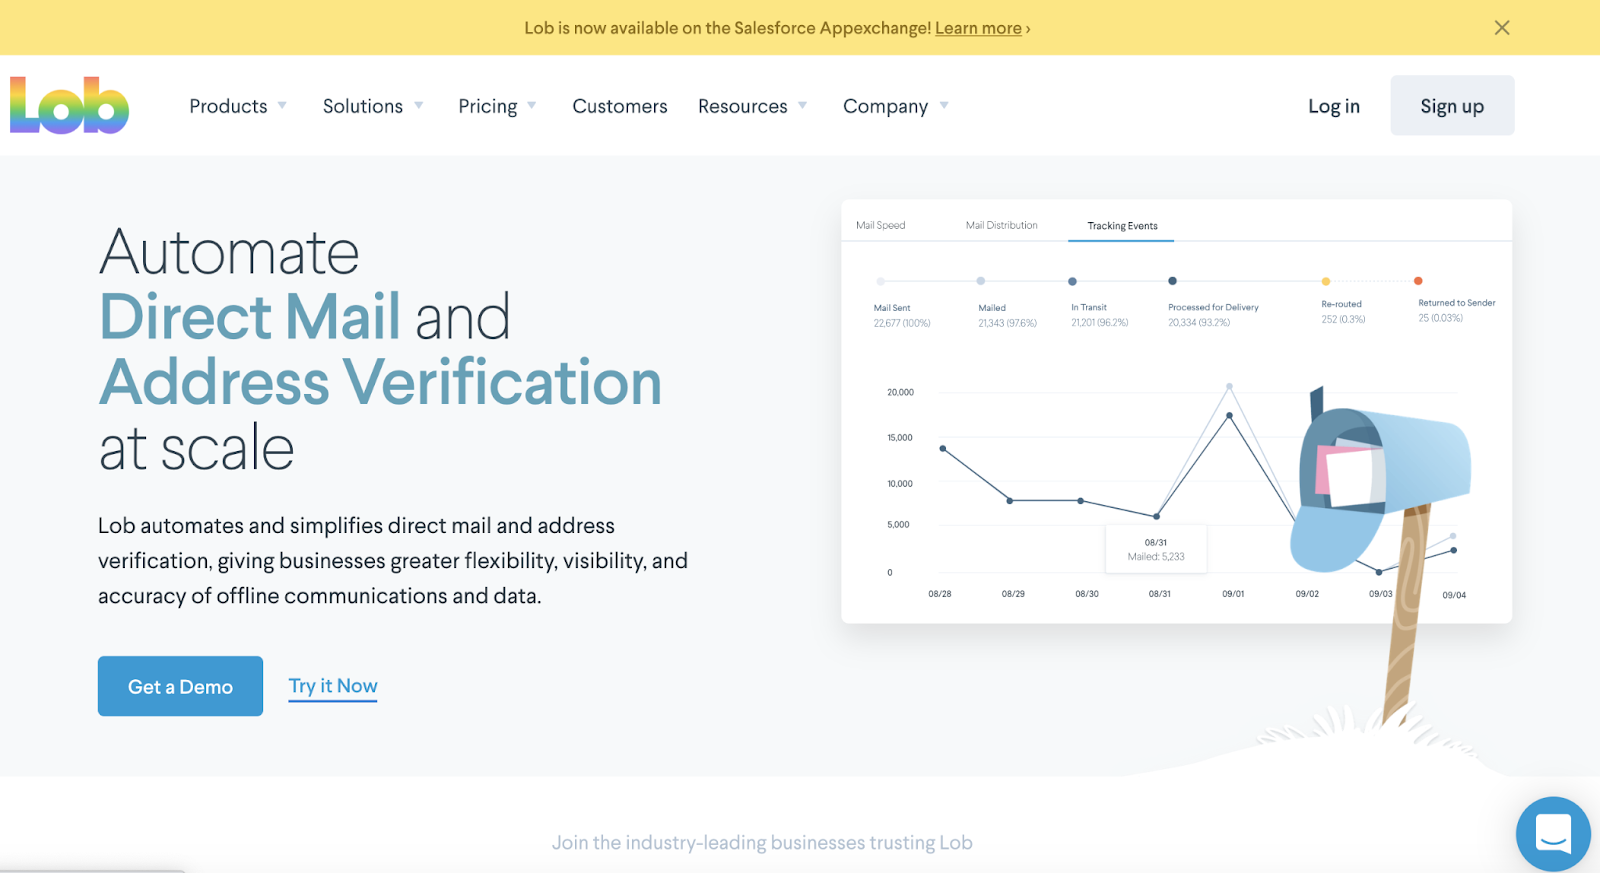Click the '252 (0.3%)' Re-routed value
Viewport: 1600px width, 873px height.
click(1343, 319)
